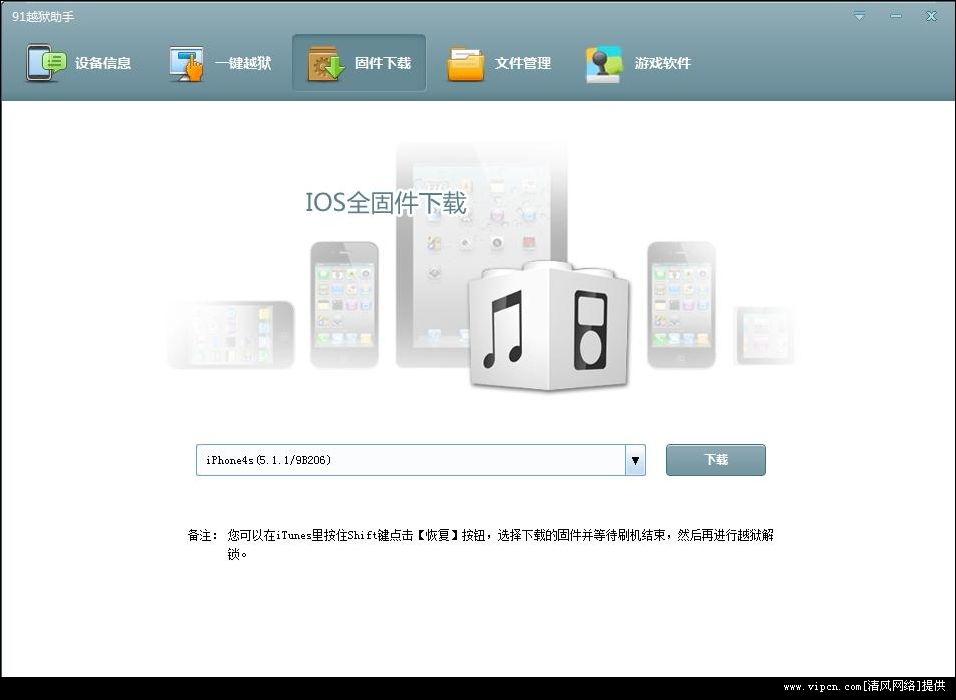Screen dimensions: 956x700
Task: Switch to the 一键越狱 tab
Action: point(243,63)
